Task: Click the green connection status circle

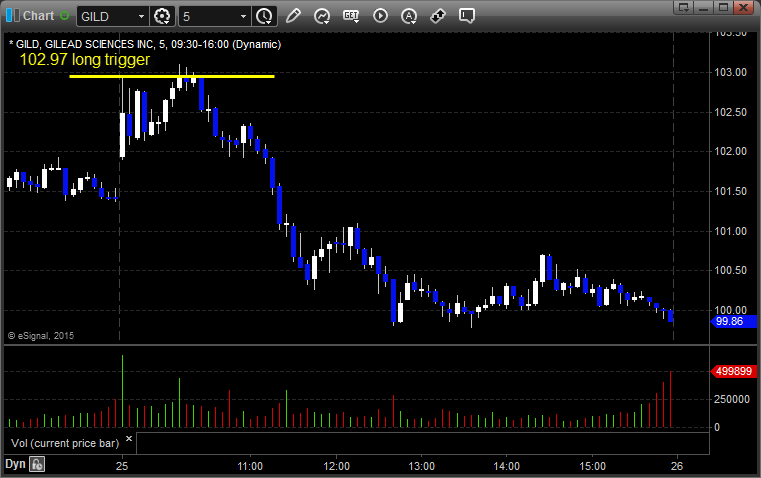Action: pos(64,16)
